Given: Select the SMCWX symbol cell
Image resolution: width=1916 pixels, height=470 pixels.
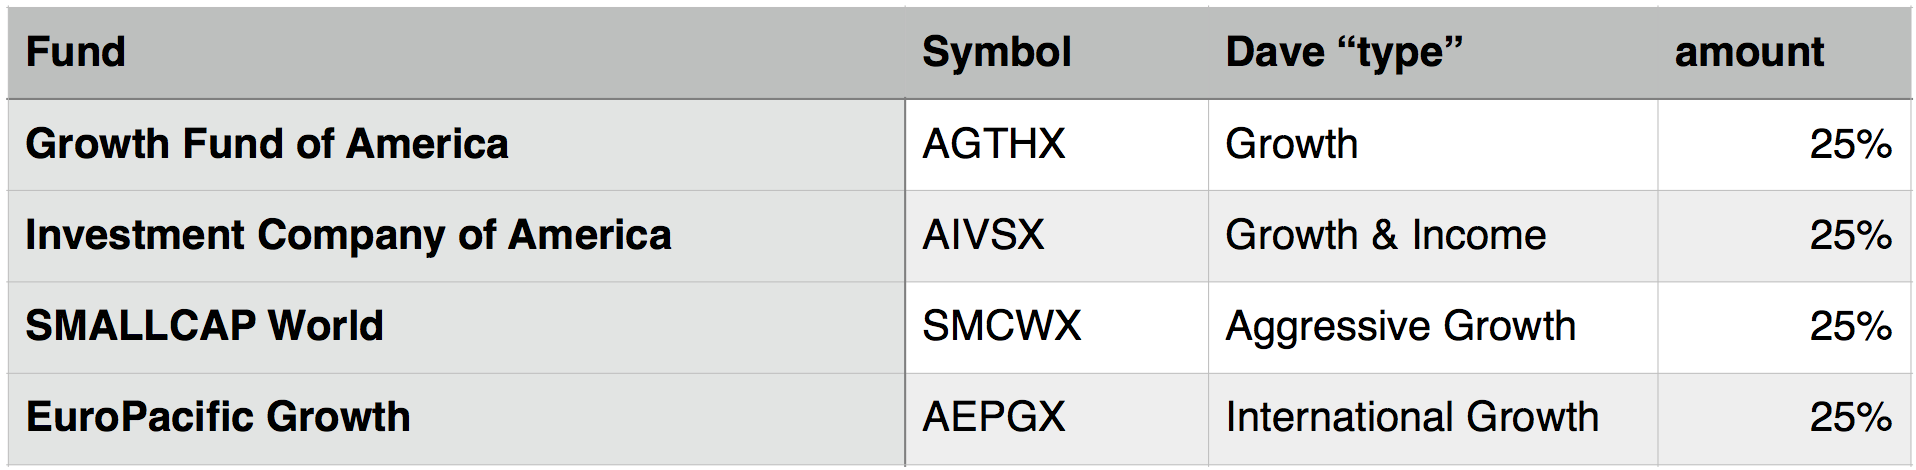Looking at the screenshot, I should 1056,327.
